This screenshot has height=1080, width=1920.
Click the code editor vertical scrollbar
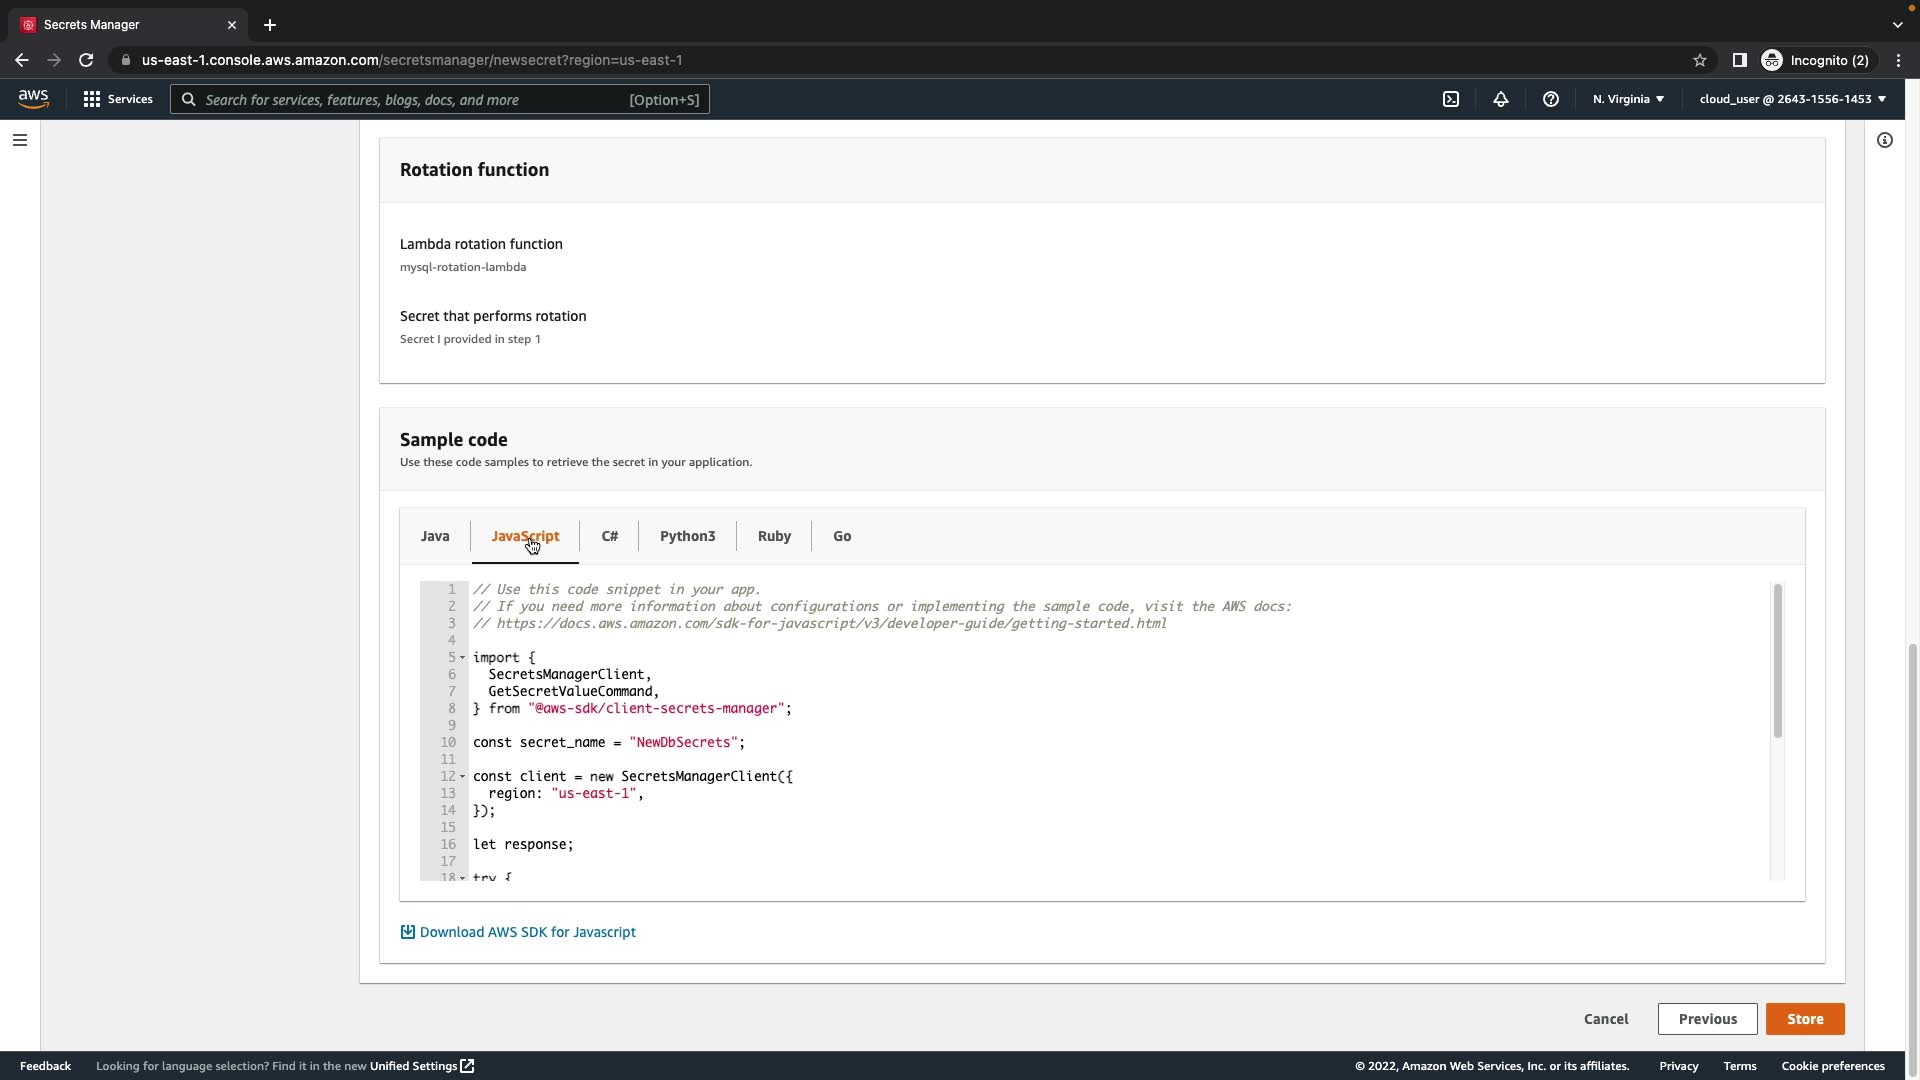tap(1777, 661)
